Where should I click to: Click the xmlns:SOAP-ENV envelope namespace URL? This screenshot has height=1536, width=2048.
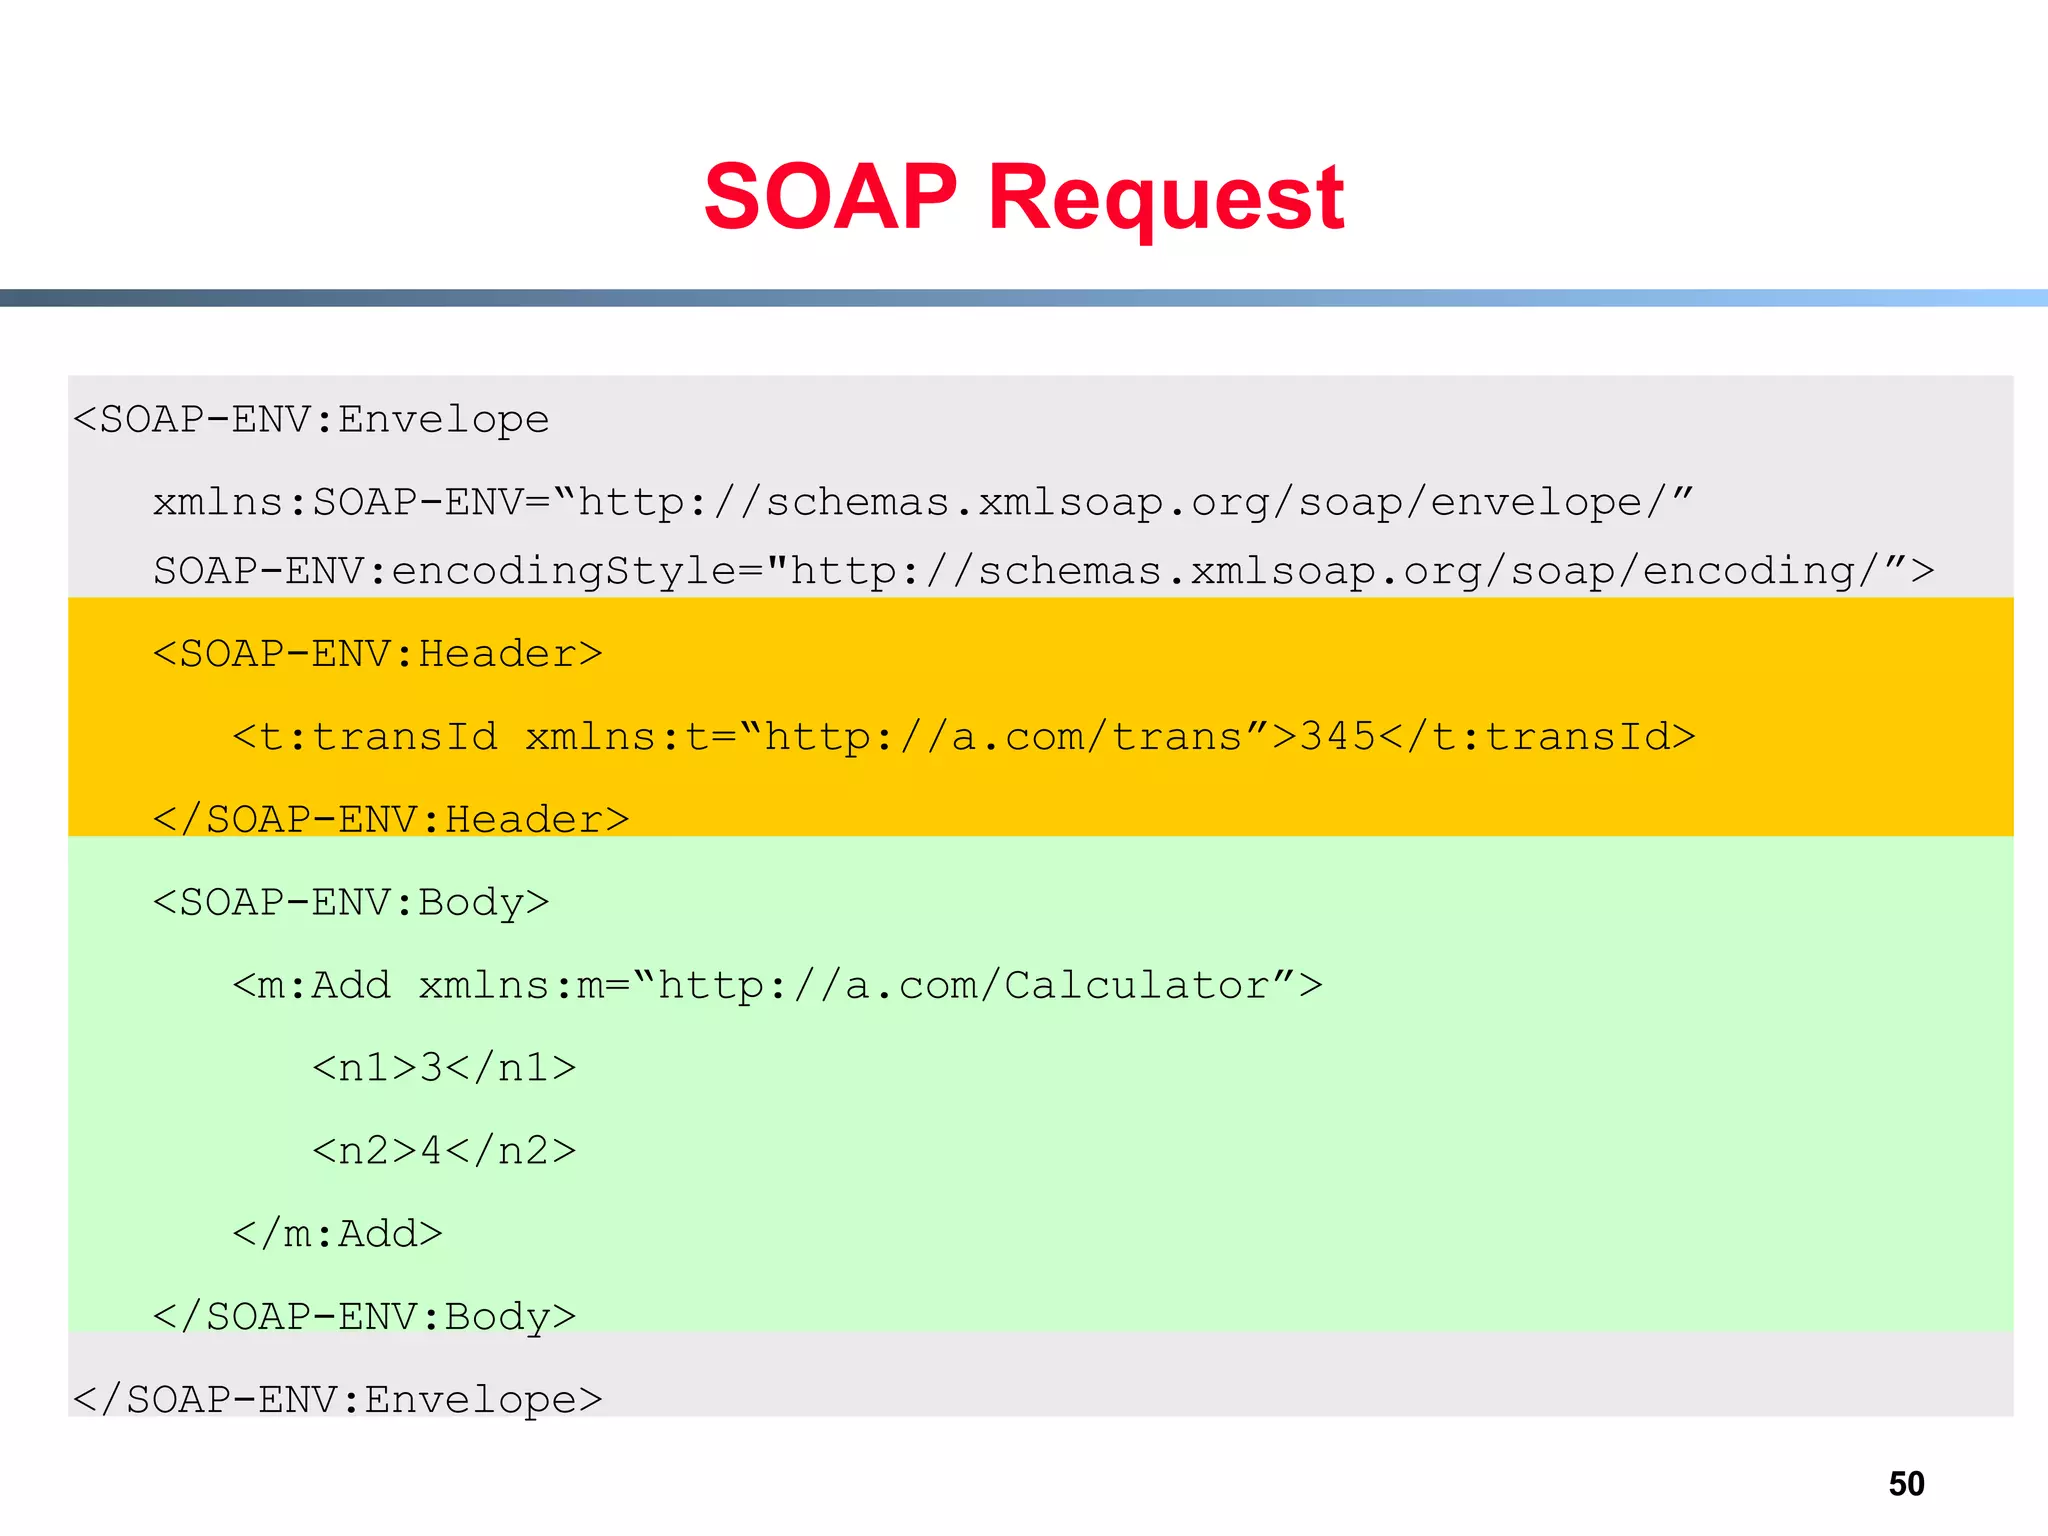[1120, 502]
